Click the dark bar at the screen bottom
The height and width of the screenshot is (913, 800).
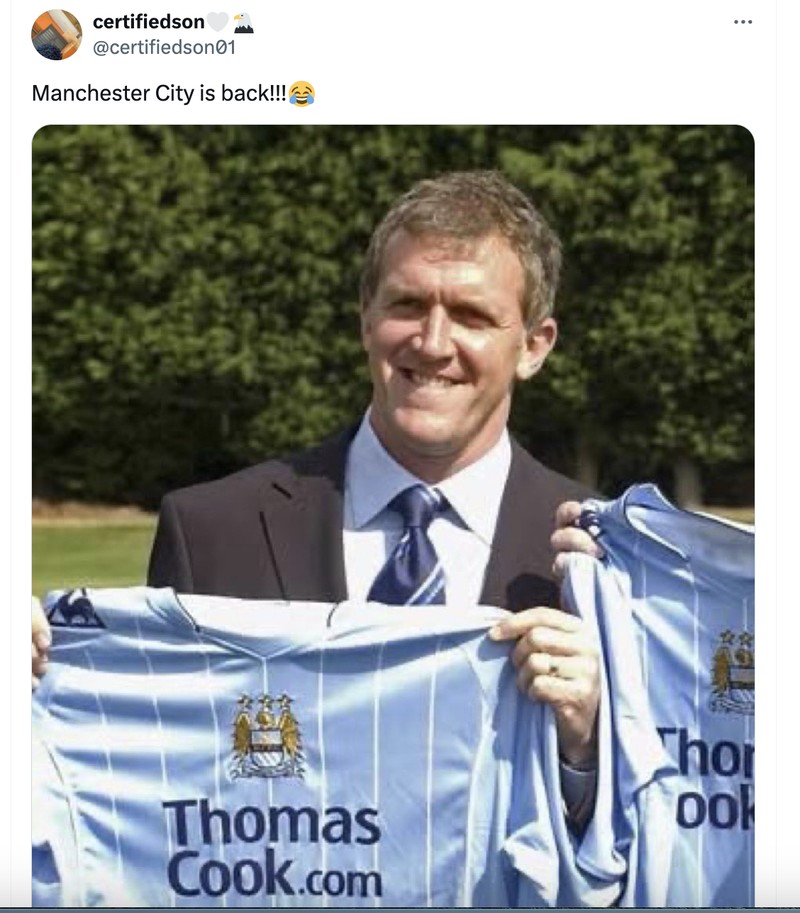coord(400,908)
